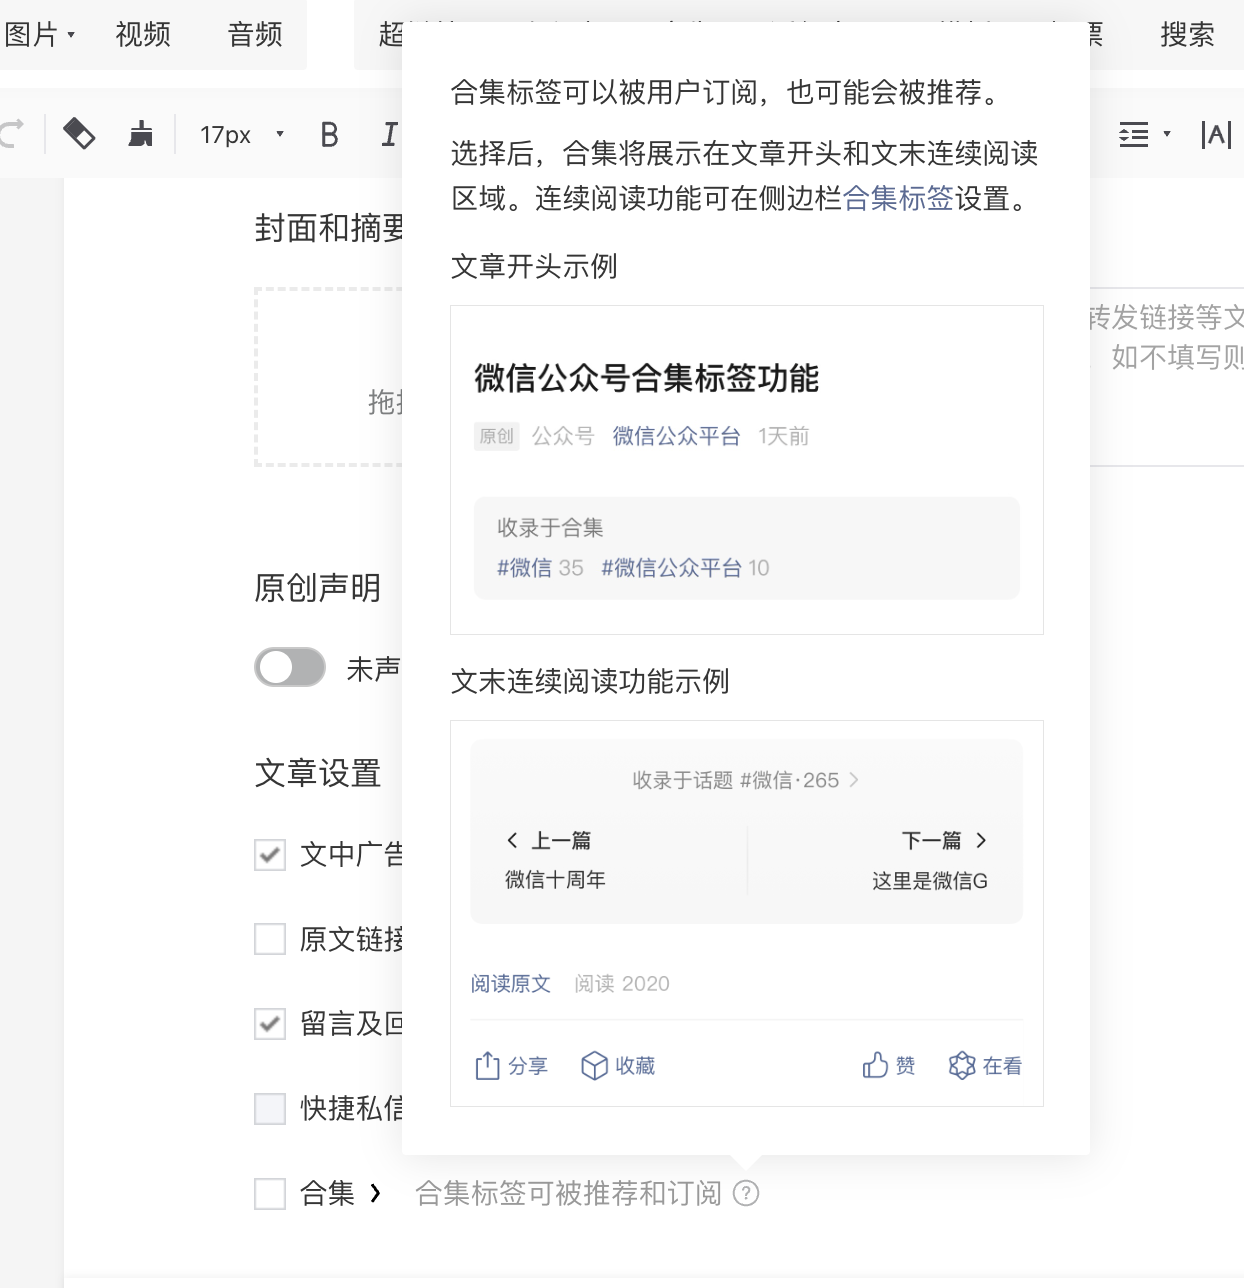The width and height of the screenshot is (1244, 1288).
Task: Click the 阅读原文 link
Action: coord(511,984)
